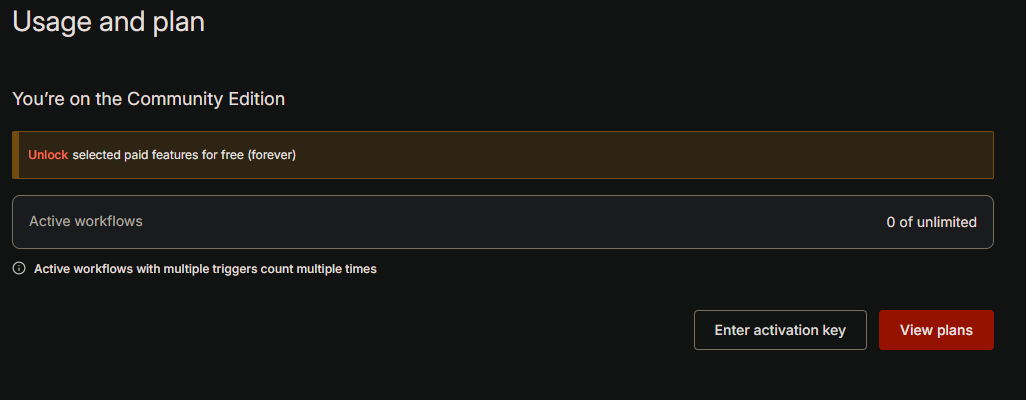This screenshot has height=400, width=1026.
Task: Click the Usage and plan heading
Action: (108, 22)
